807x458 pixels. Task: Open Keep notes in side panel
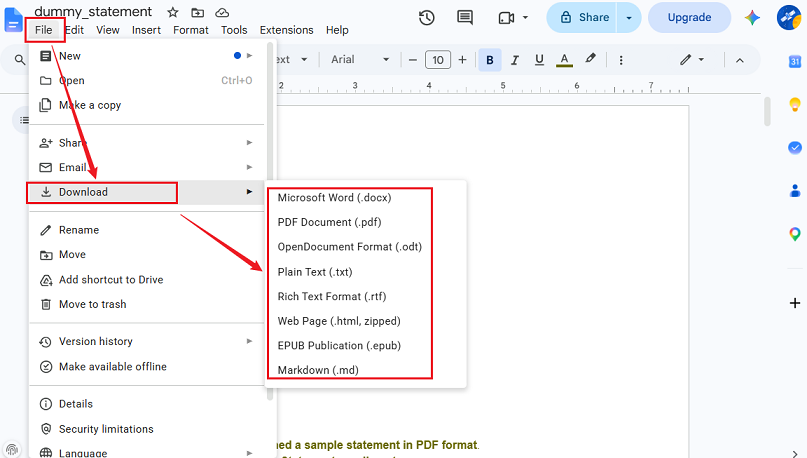[795, 104]
